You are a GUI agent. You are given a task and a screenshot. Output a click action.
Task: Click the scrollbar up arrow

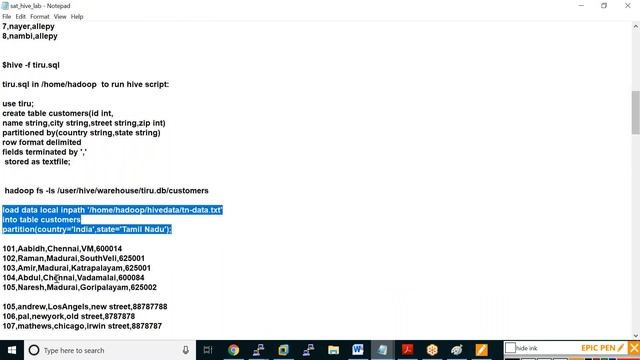click(x=636, y=26)
